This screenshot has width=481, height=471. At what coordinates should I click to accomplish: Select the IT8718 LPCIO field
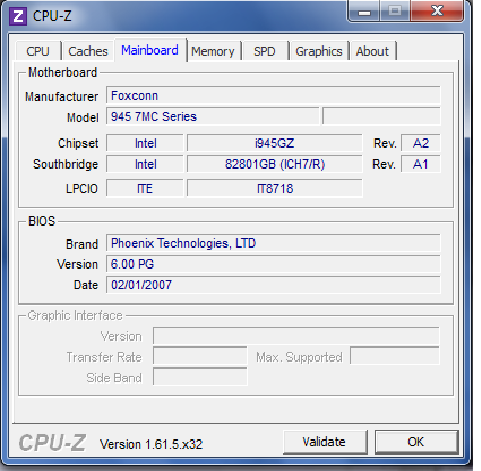[275, 189]
